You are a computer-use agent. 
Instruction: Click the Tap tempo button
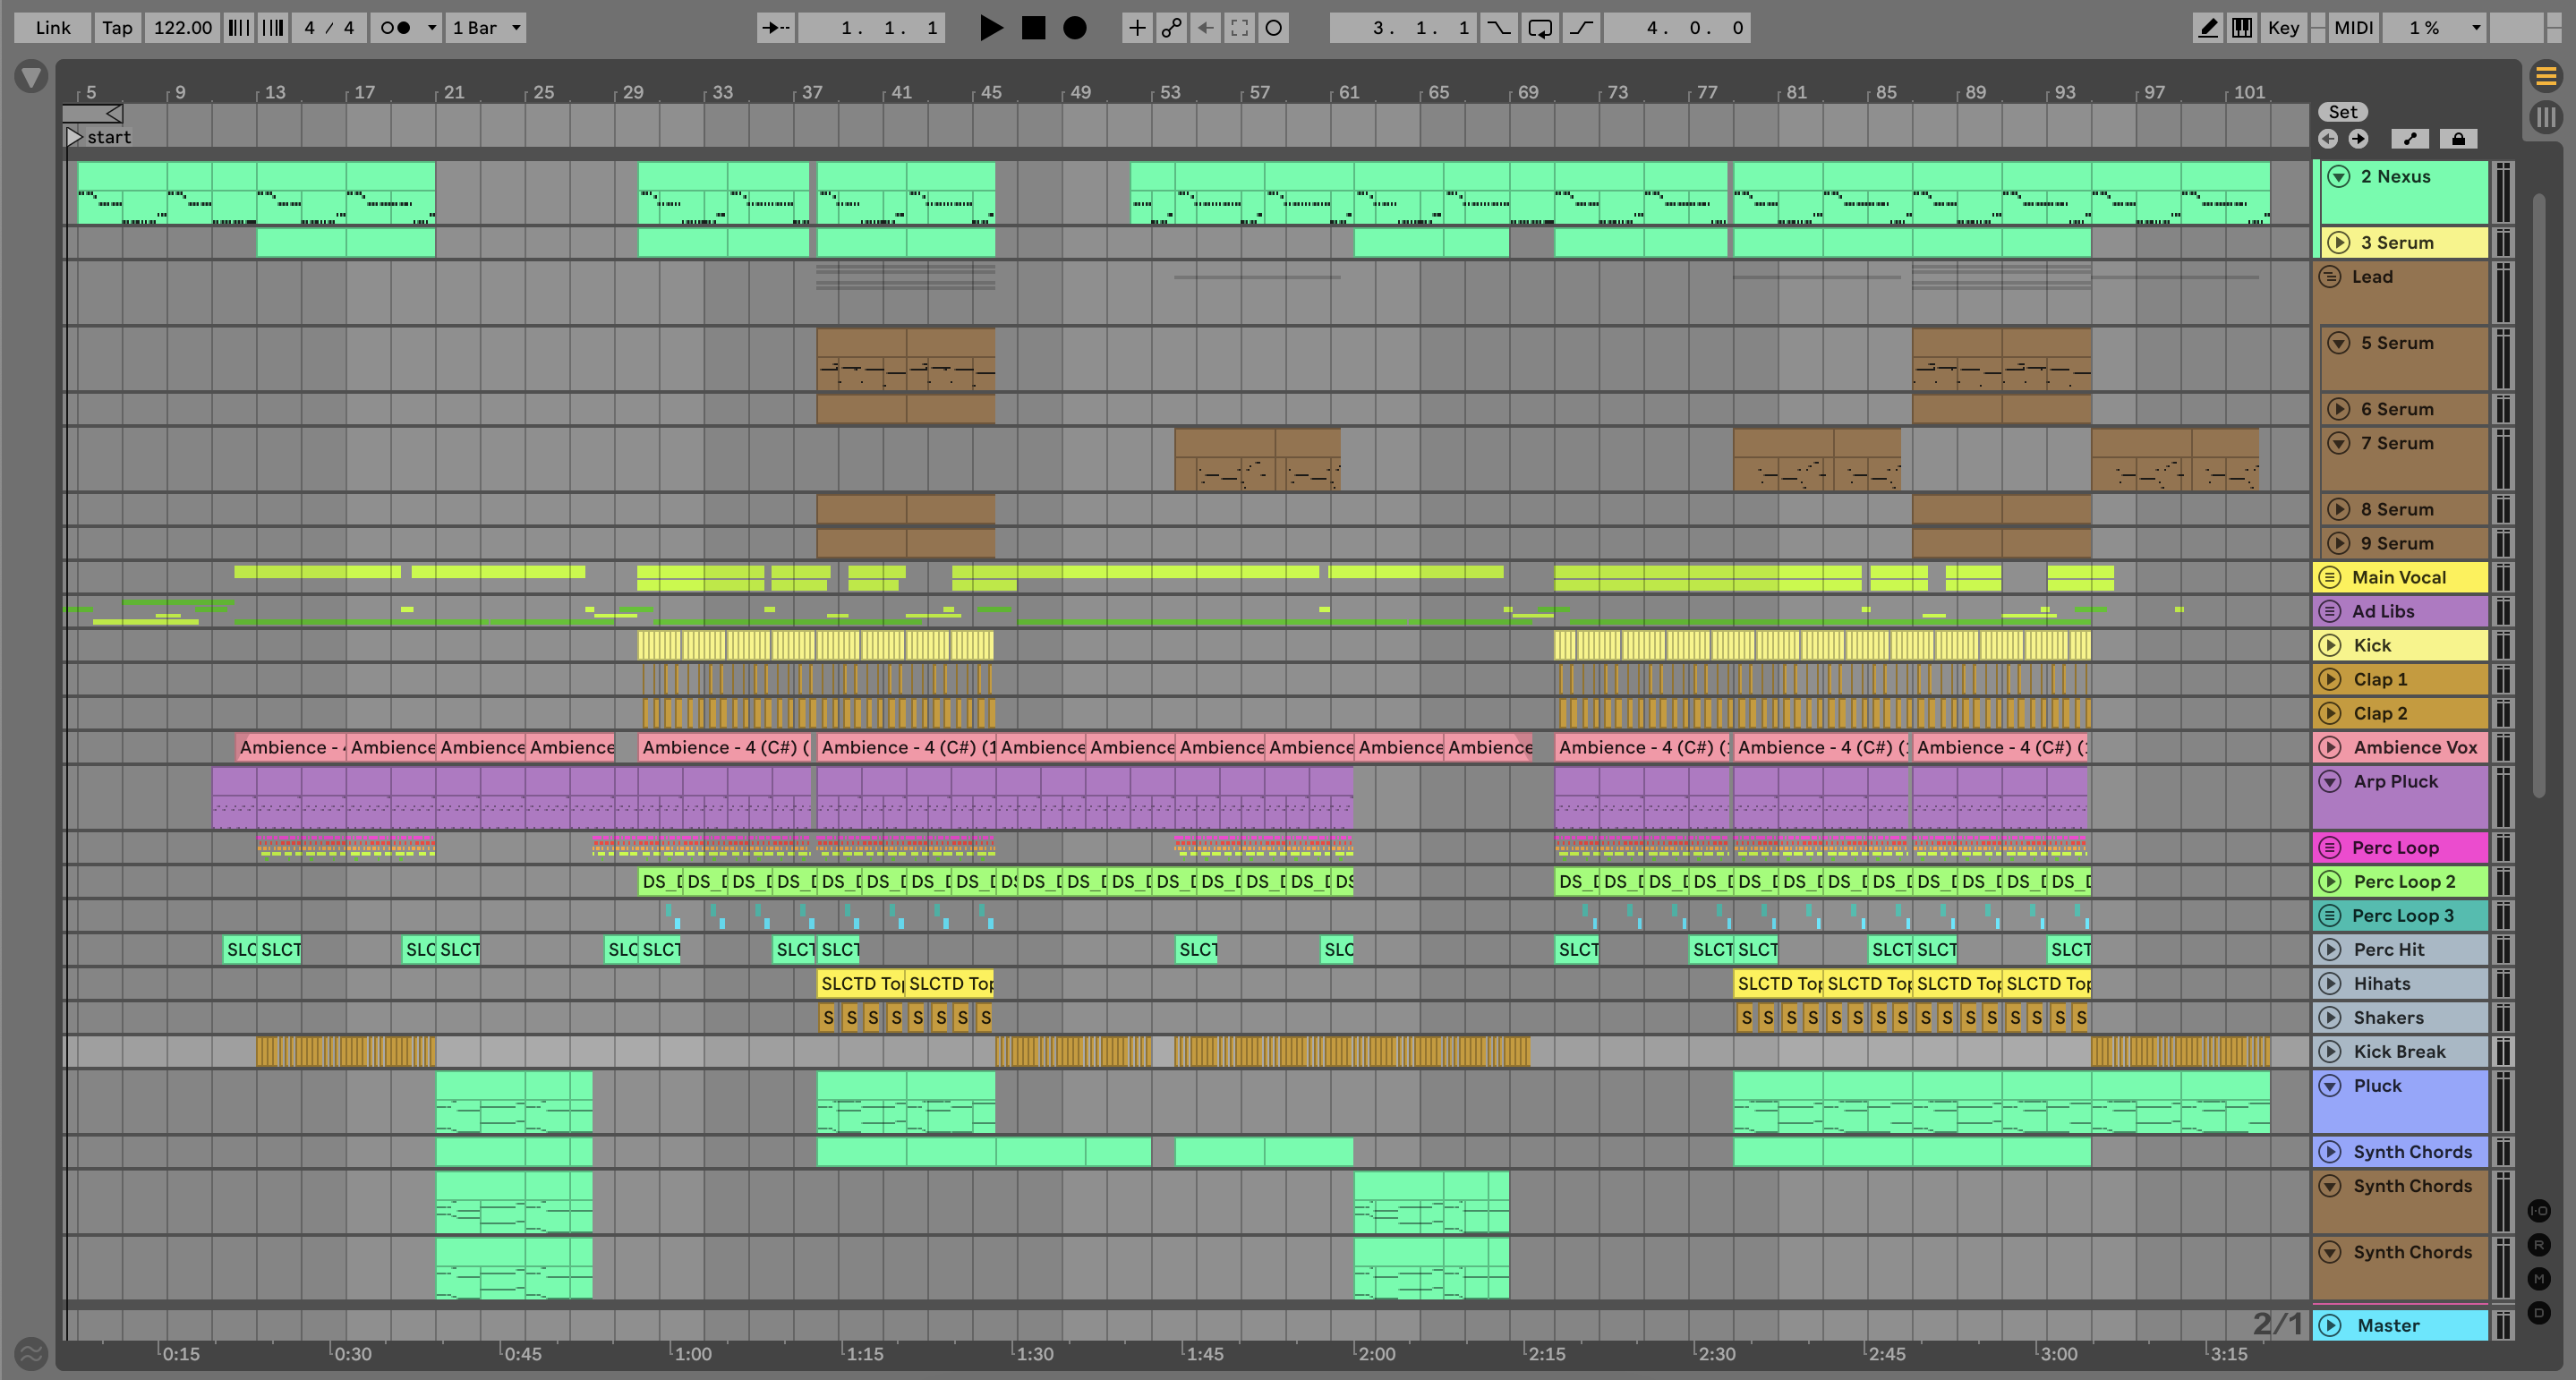pyautogui.click(x=117, y=28)
